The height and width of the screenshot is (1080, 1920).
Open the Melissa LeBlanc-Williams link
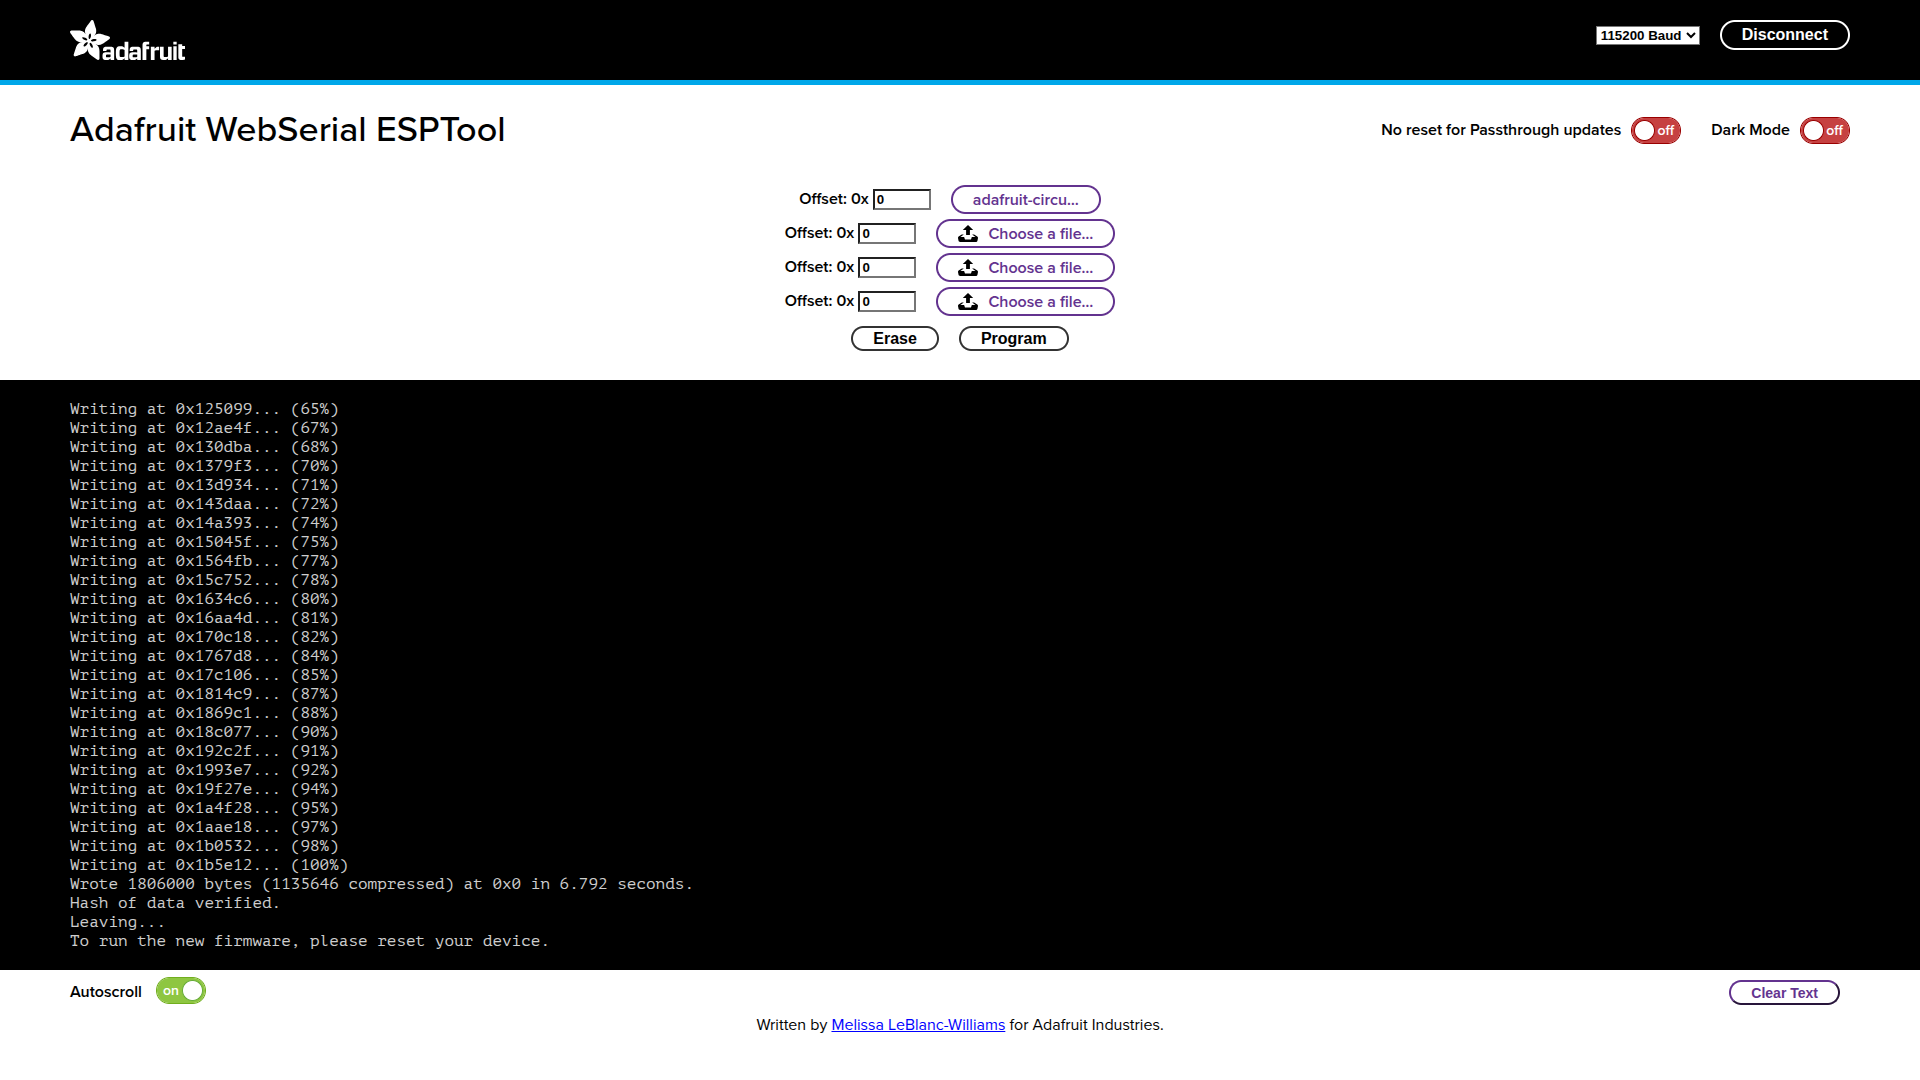[x=918, y=1025]
